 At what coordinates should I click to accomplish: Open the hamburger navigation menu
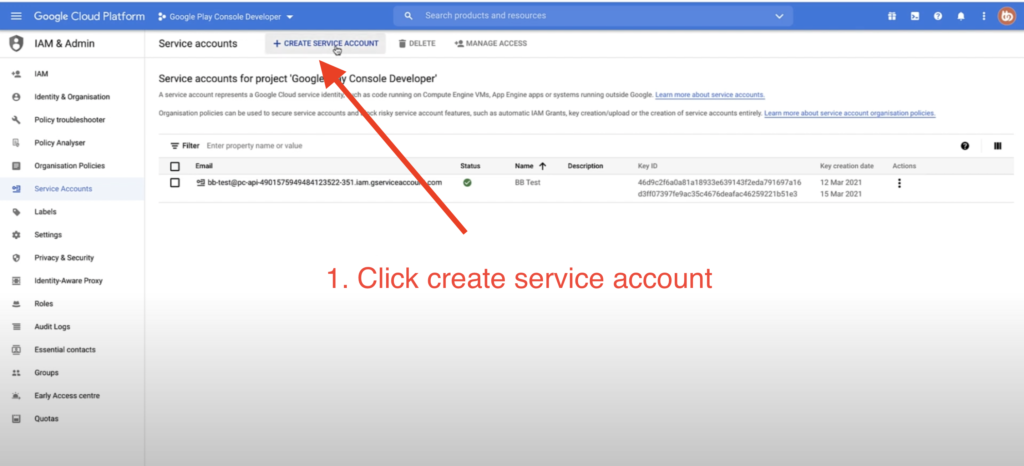15,16
